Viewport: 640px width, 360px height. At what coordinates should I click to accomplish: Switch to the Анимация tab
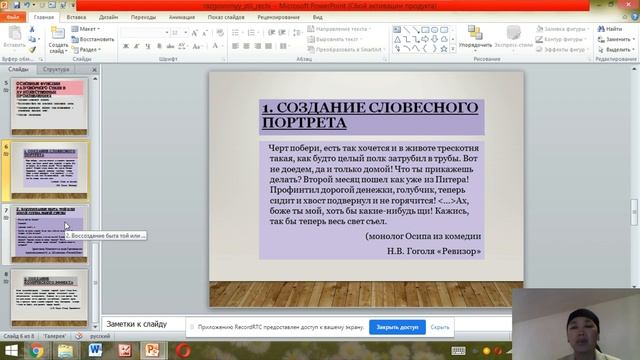[x=182, y=17]
